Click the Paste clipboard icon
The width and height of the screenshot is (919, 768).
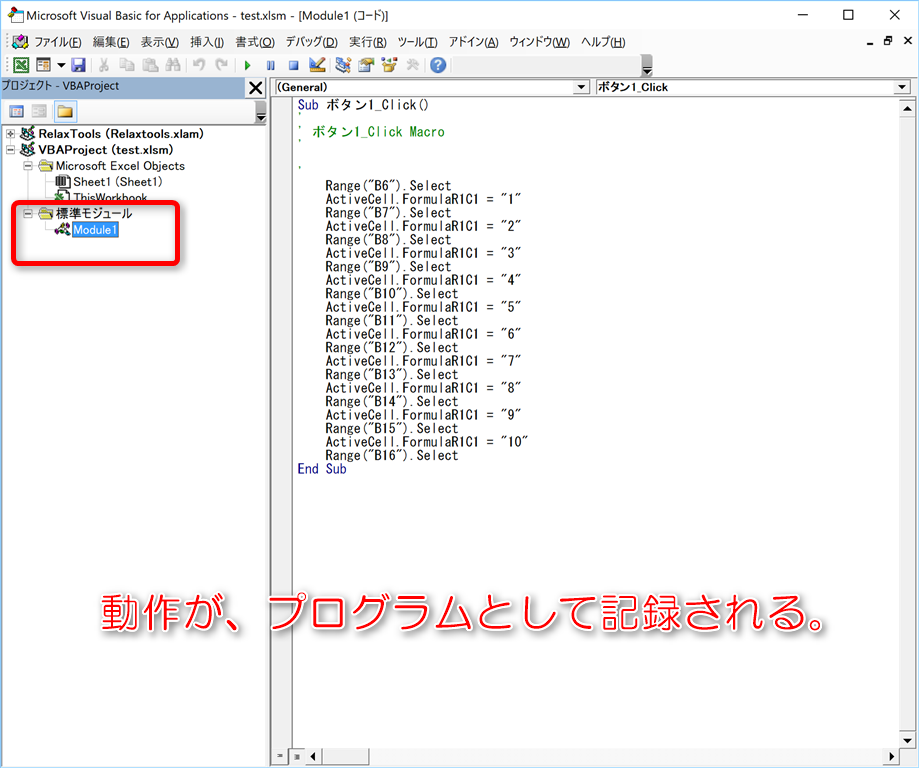(x=150, y=65)
